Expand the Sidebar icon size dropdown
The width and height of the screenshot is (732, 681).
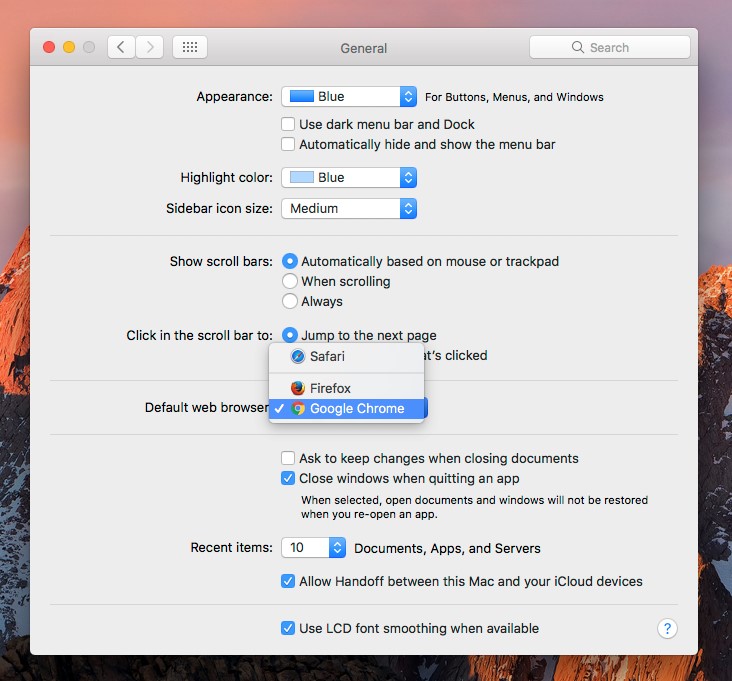[x=348, y=209]
